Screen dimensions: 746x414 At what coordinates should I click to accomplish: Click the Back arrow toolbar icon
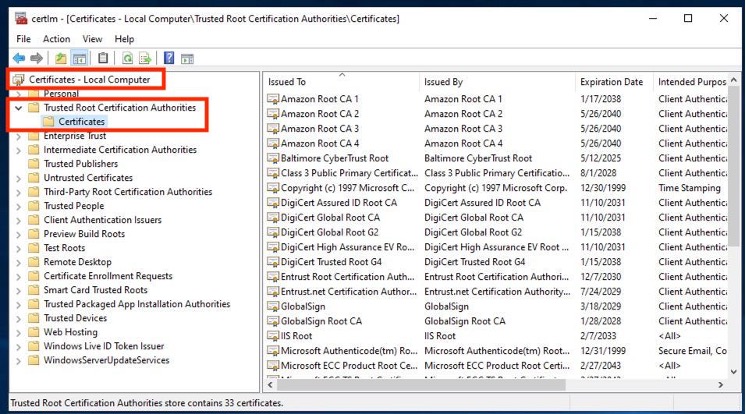click(19, 59)
